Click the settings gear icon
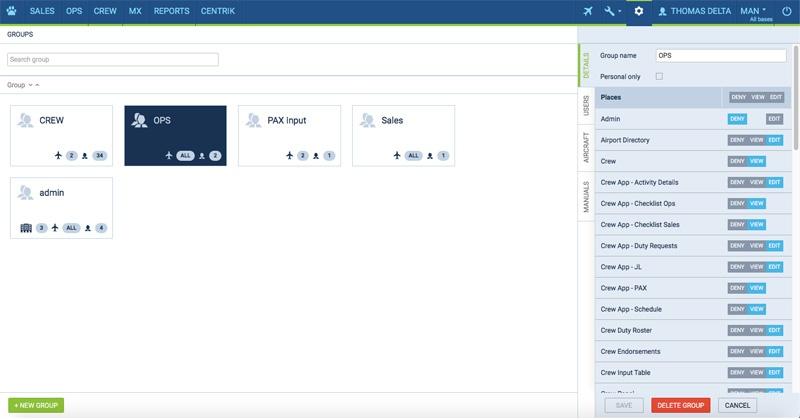The image size is (800, 420). coord(640,11)
